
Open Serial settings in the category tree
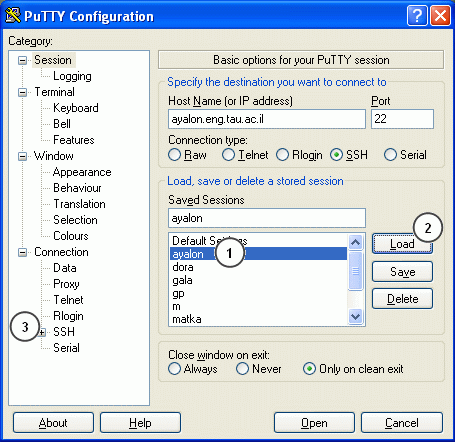66,348
